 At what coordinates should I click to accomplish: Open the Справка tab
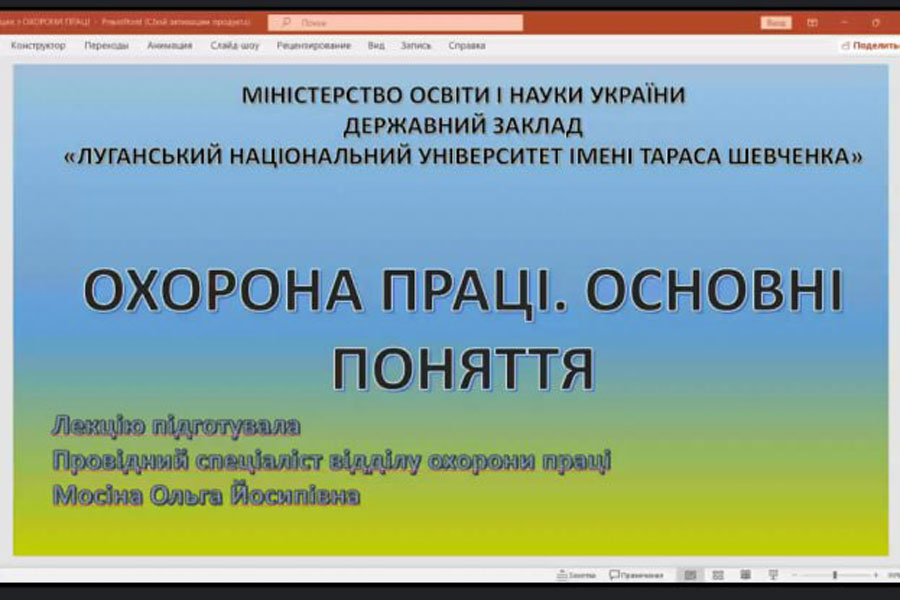point(467,45)
